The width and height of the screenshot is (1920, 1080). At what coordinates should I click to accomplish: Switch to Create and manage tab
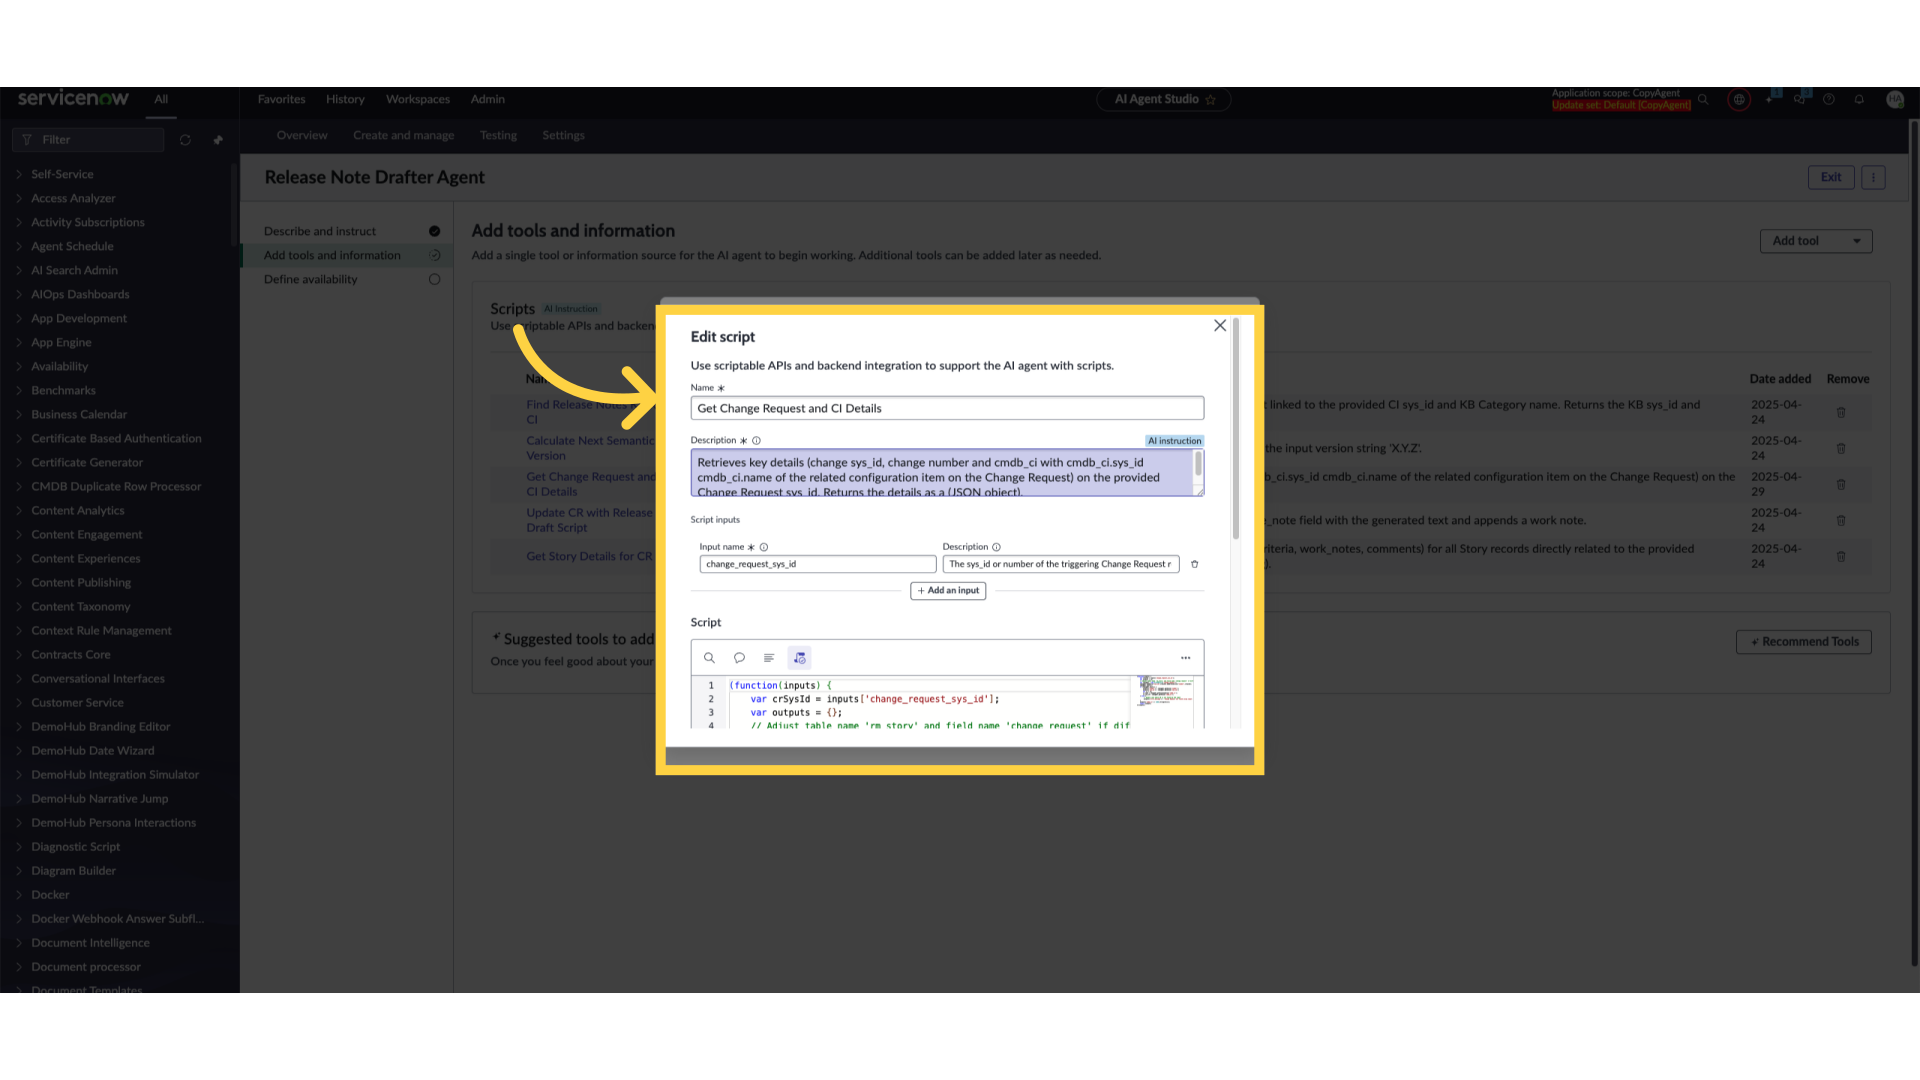click(x=403, y=136)
